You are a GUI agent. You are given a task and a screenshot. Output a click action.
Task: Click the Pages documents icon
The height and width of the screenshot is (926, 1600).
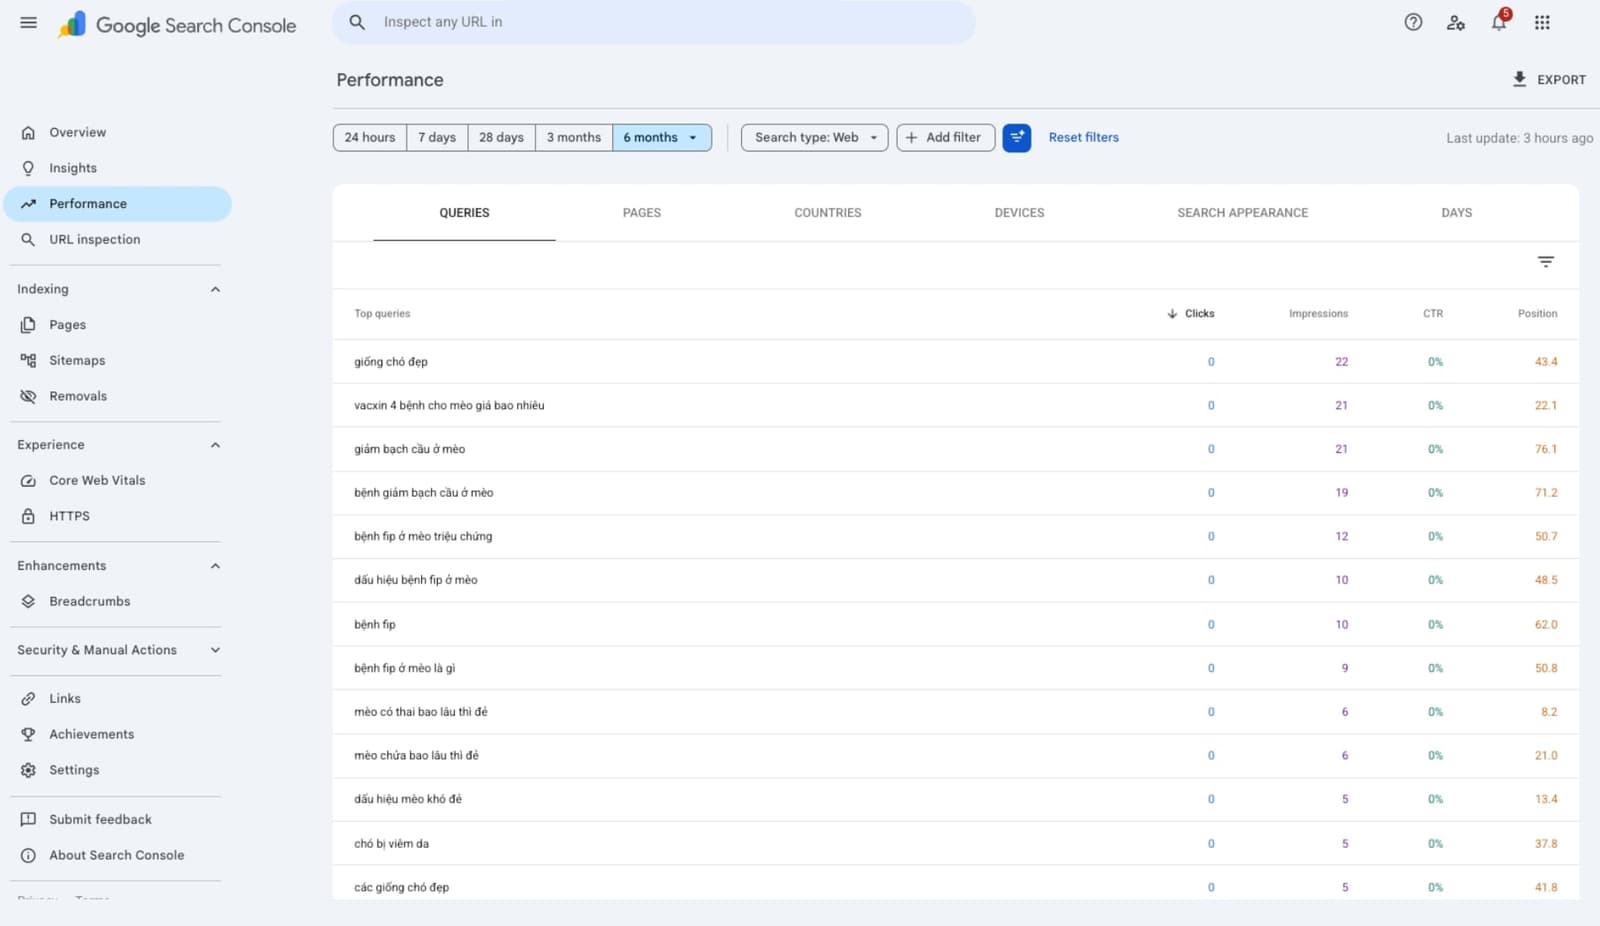click(x=28, y=325)
